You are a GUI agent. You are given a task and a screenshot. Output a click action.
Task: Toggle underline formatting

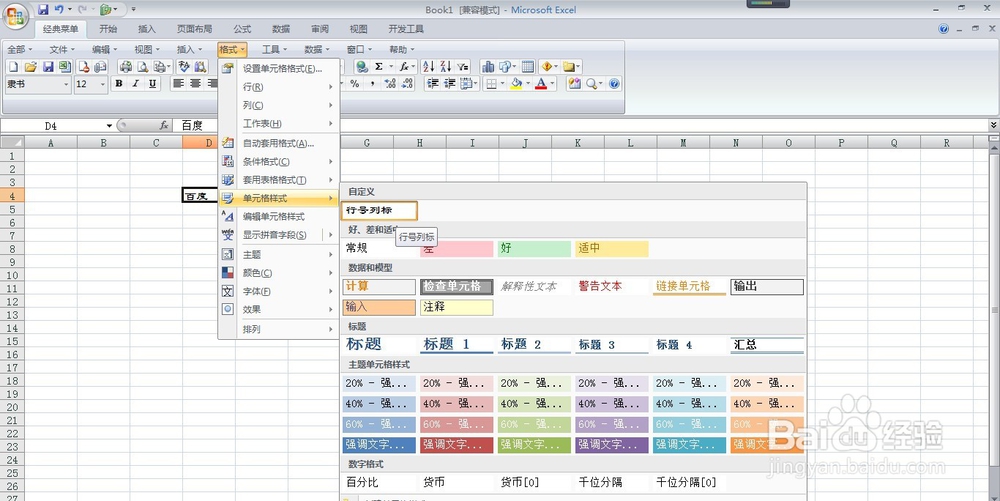[x=152, y=84]
